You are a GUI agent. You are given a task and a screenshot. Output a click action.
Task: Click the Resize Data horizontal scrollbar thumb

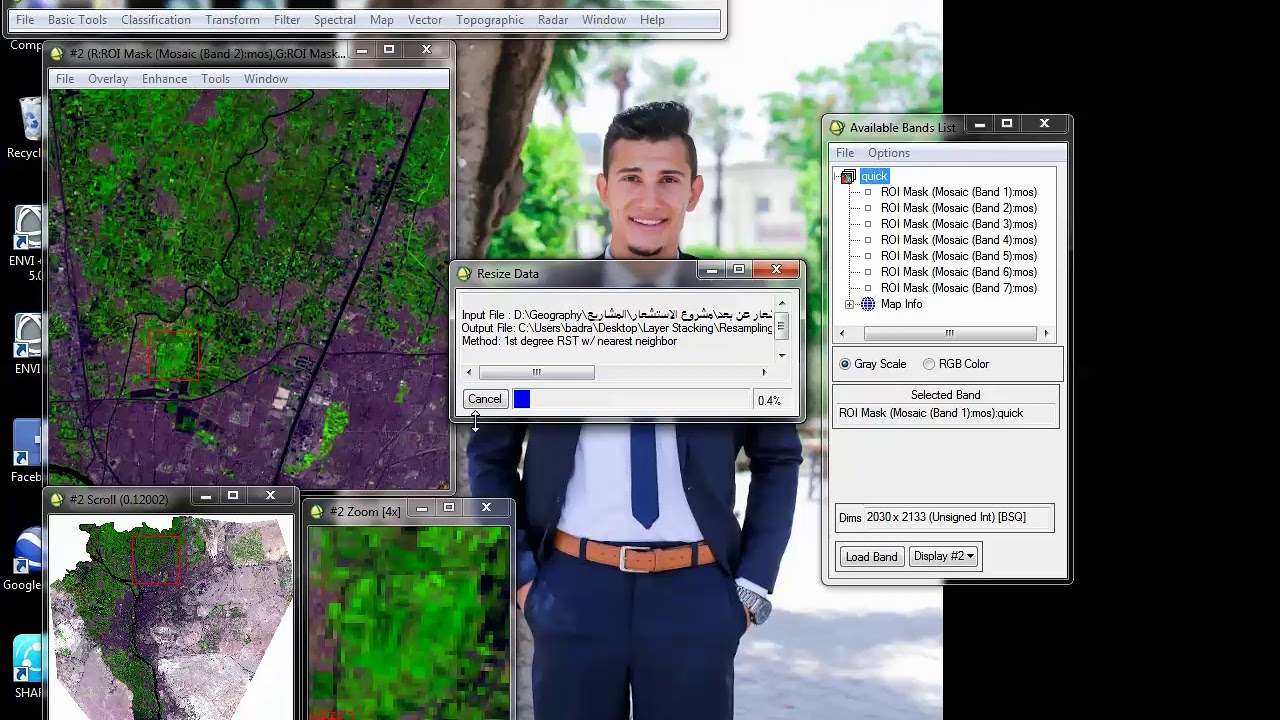[x=536, y=373]
